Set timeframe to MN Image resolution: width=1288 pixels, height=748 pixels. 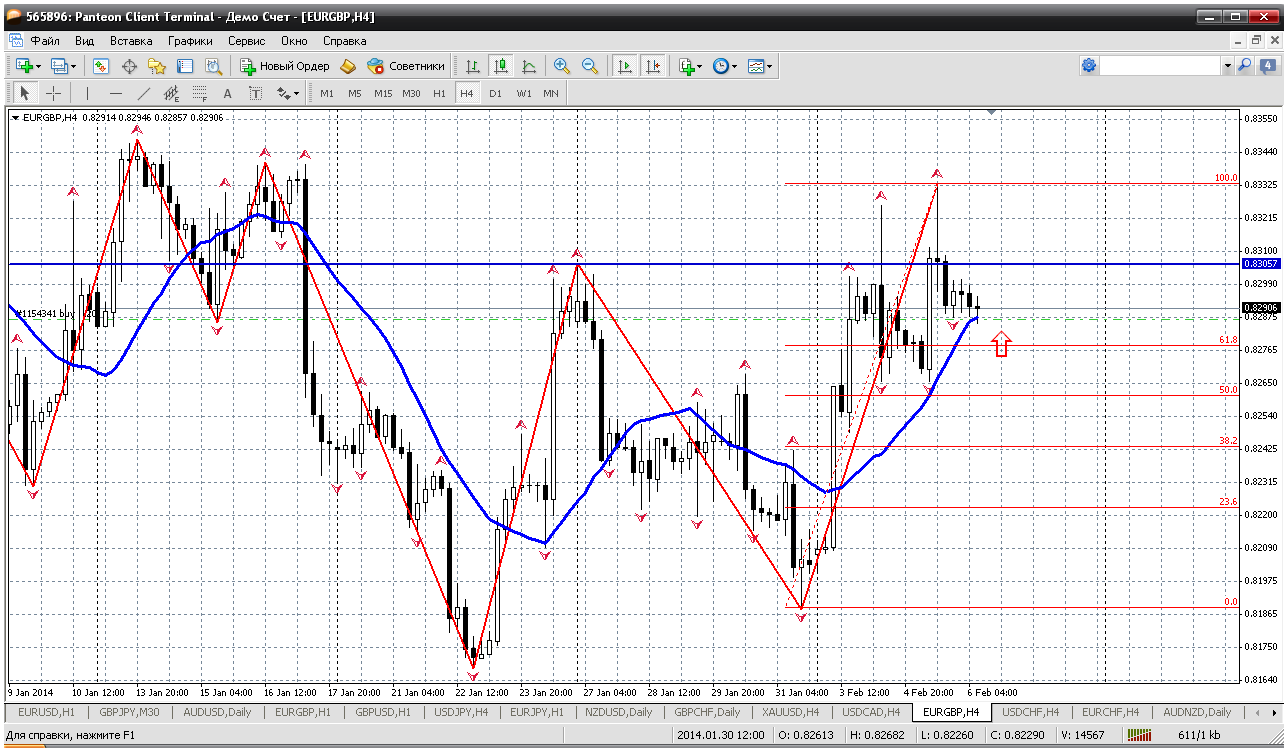(x=551, y=93)
